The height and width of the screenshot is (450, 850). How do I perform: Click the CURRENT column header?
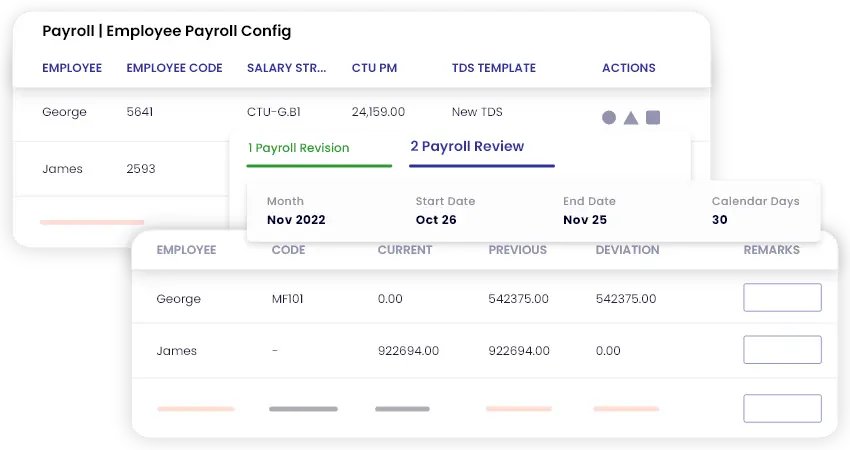[x=405, y=250]
